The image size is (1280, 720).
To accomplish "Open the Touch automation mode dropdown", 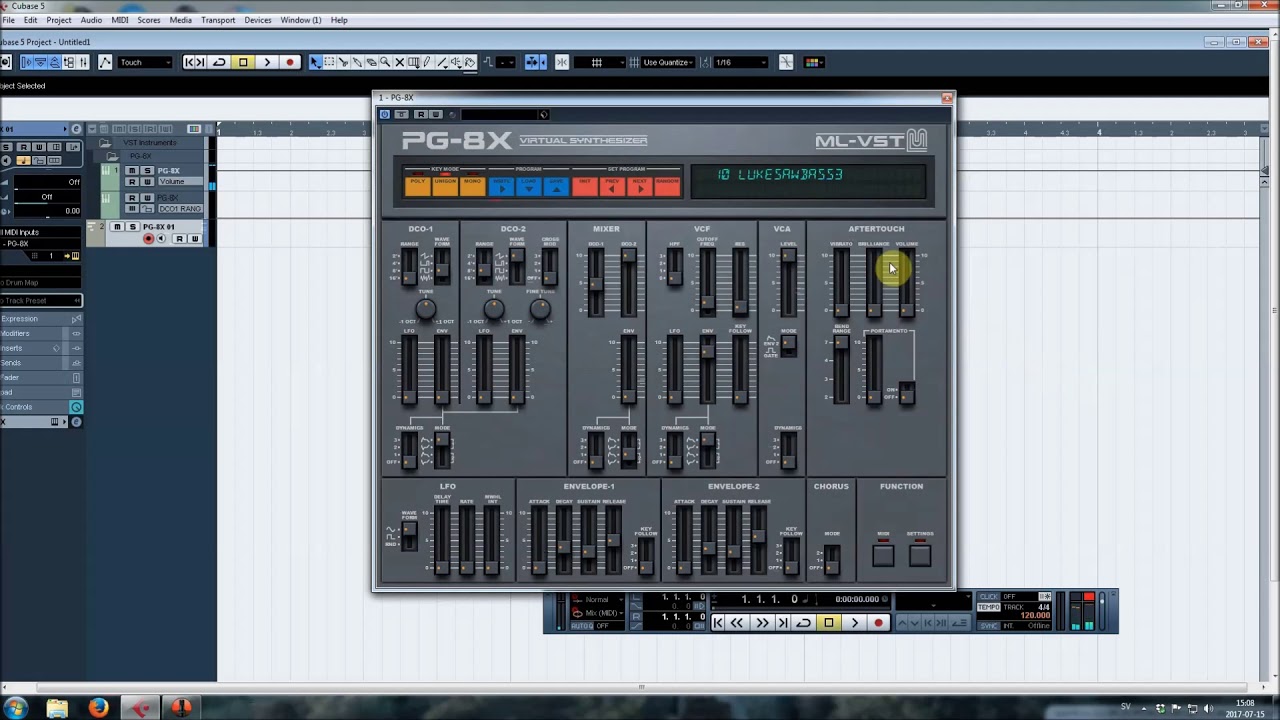I will [x=146, y=62].
